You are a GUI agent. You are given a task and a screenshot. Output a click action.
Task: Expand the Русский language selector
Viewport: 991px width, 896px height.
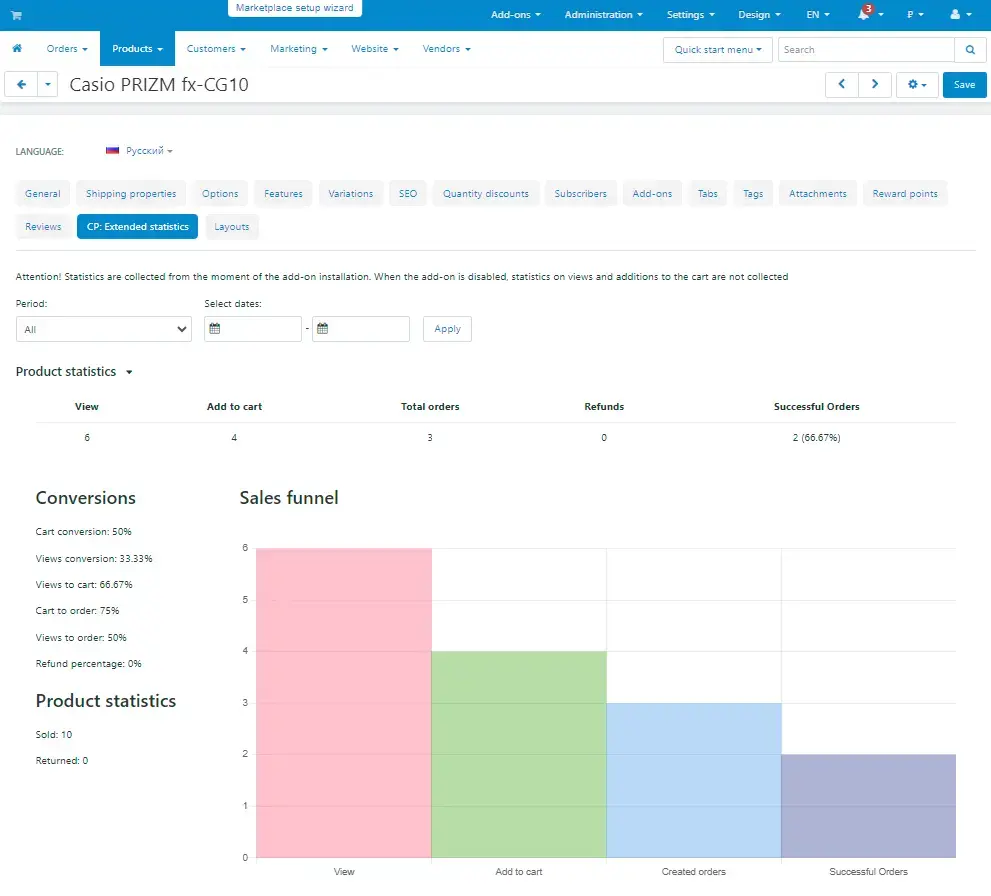pyautogui.click(x=140, y=151)
